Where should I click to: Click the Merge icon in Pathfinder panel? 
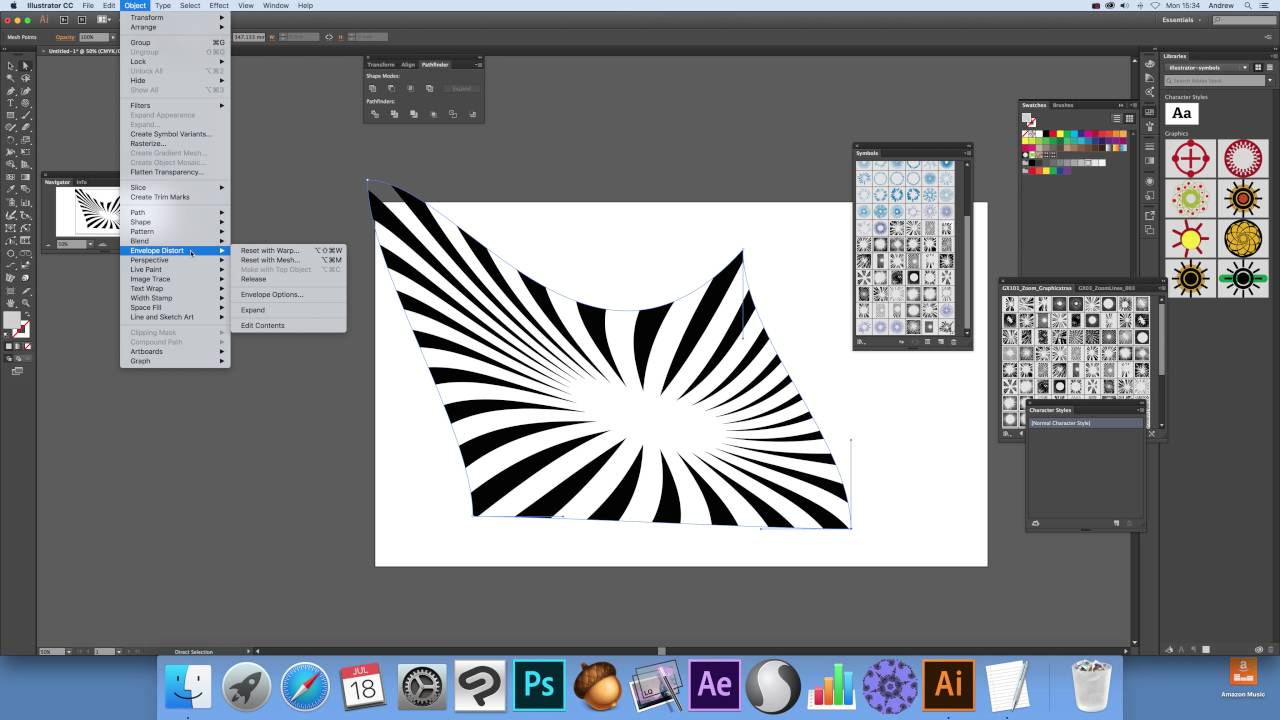[x=413, y=114]
